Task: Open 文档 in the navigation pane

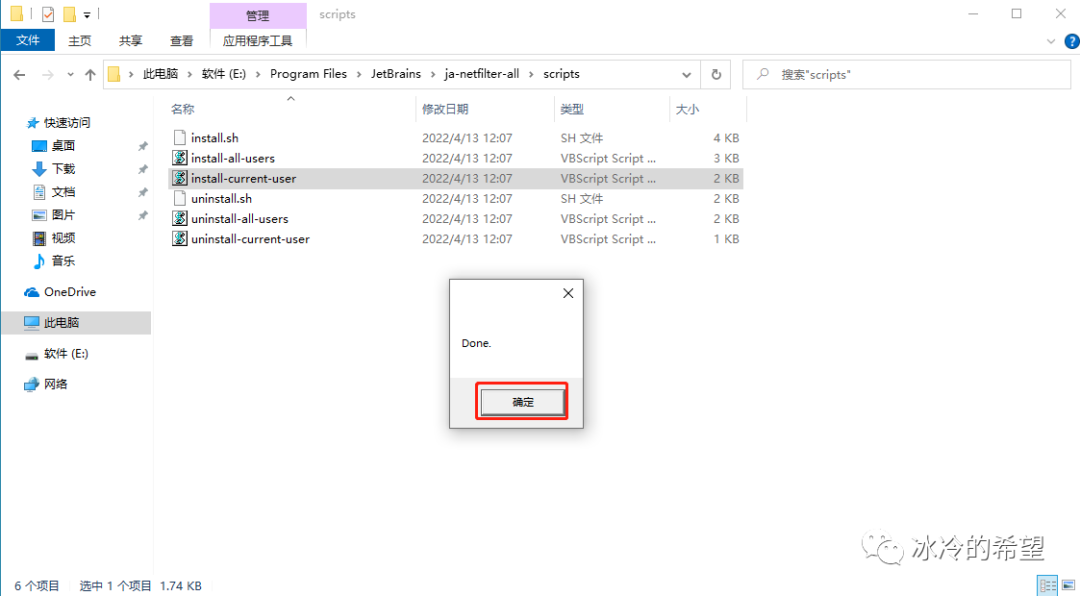Action: (x=63, y=192)
